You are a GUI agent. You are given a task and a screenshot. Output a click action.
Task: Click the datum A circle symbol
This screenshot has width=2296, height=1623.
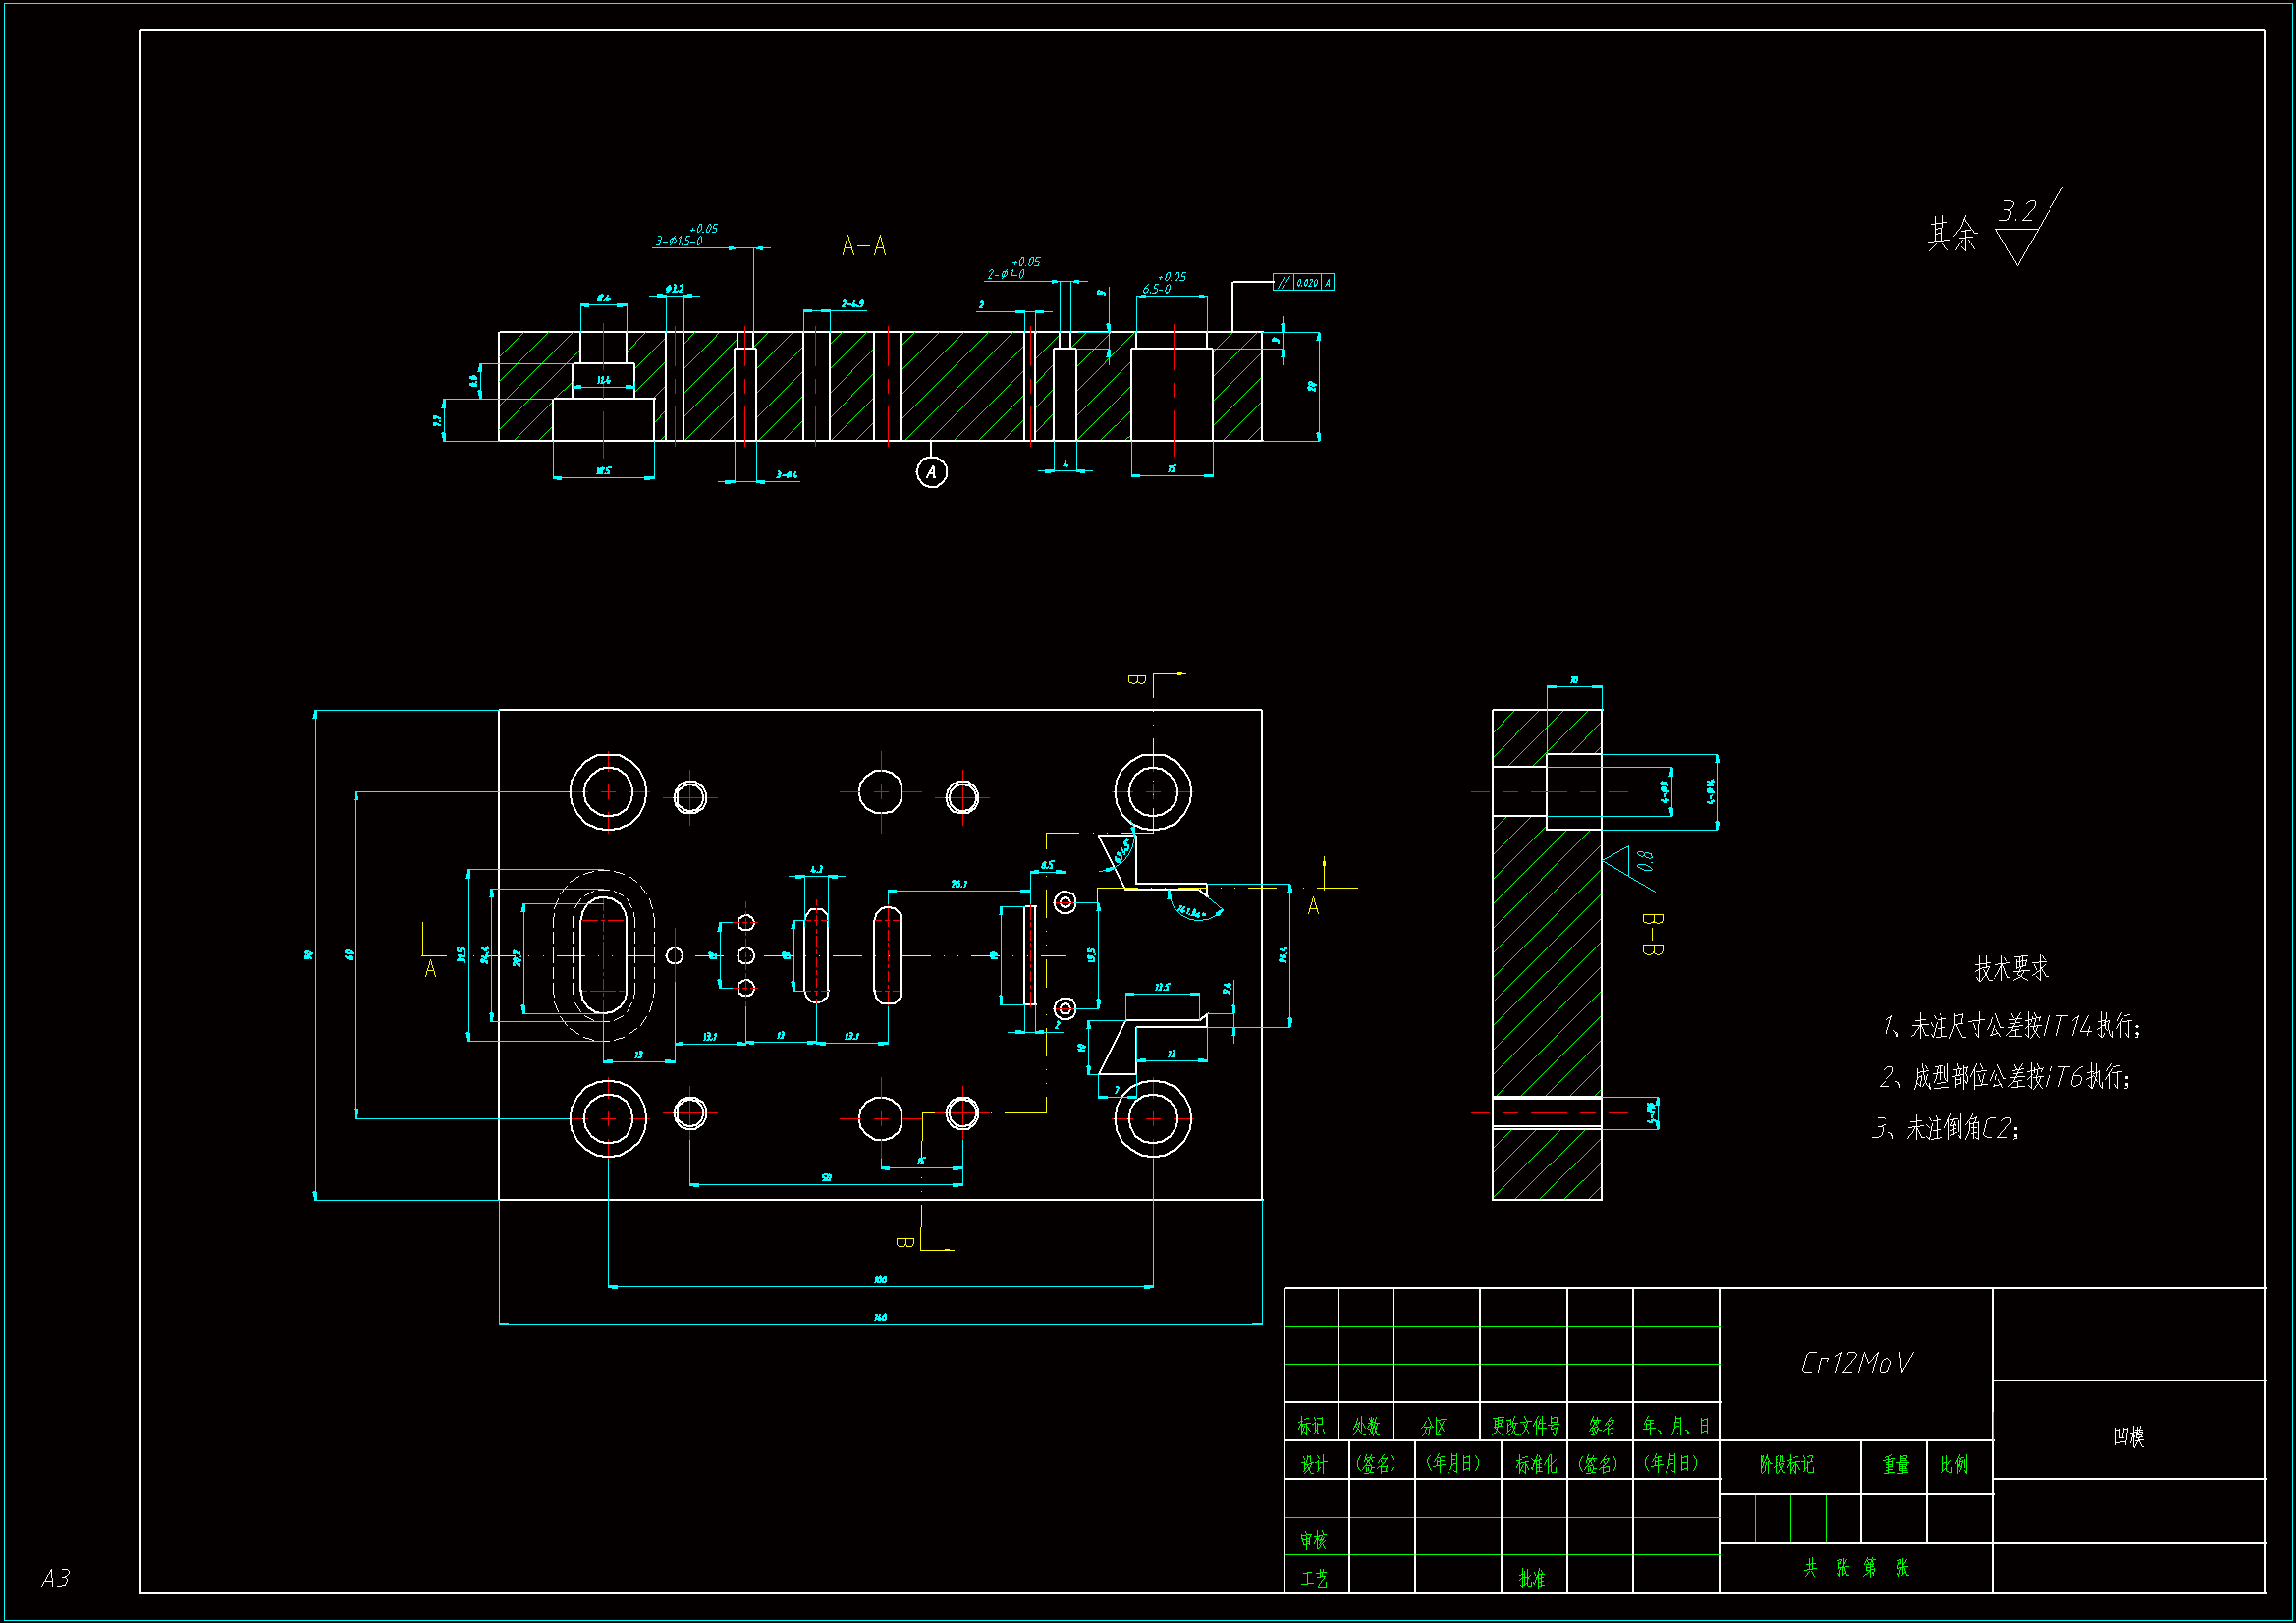(931, 472)
